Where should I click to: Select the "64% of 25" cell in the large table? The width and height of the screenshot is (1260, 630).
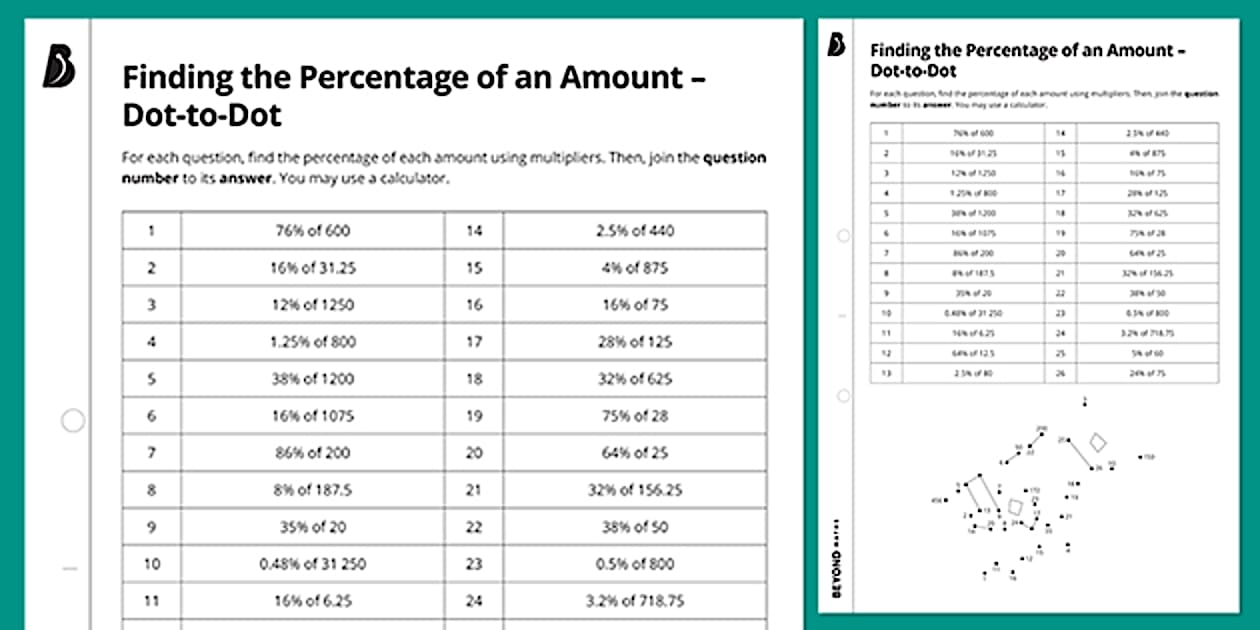tap(635, 453)
